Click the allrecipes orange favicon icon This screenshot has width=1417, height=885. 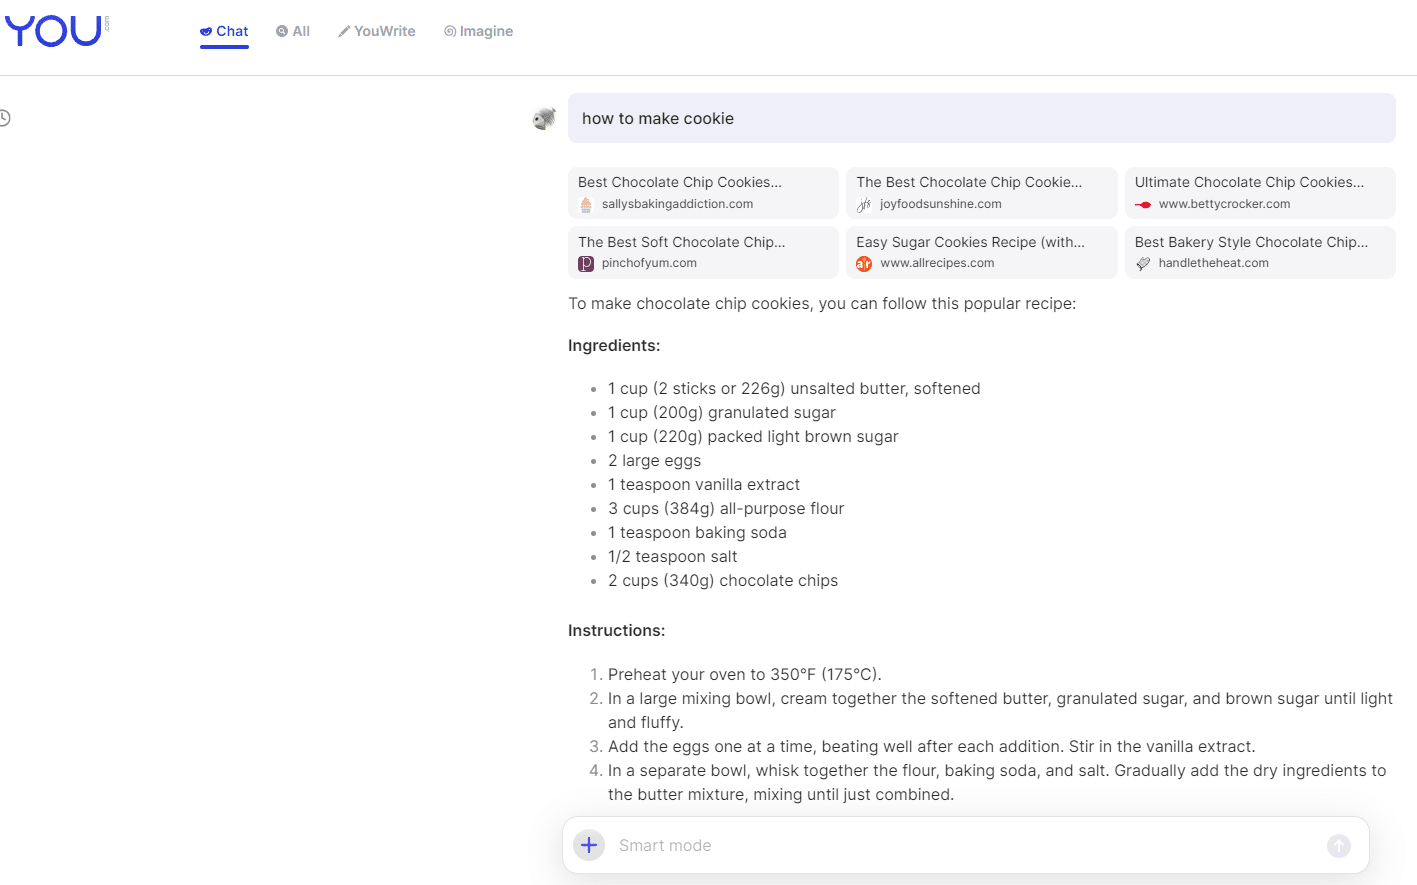tap(864, 264)
